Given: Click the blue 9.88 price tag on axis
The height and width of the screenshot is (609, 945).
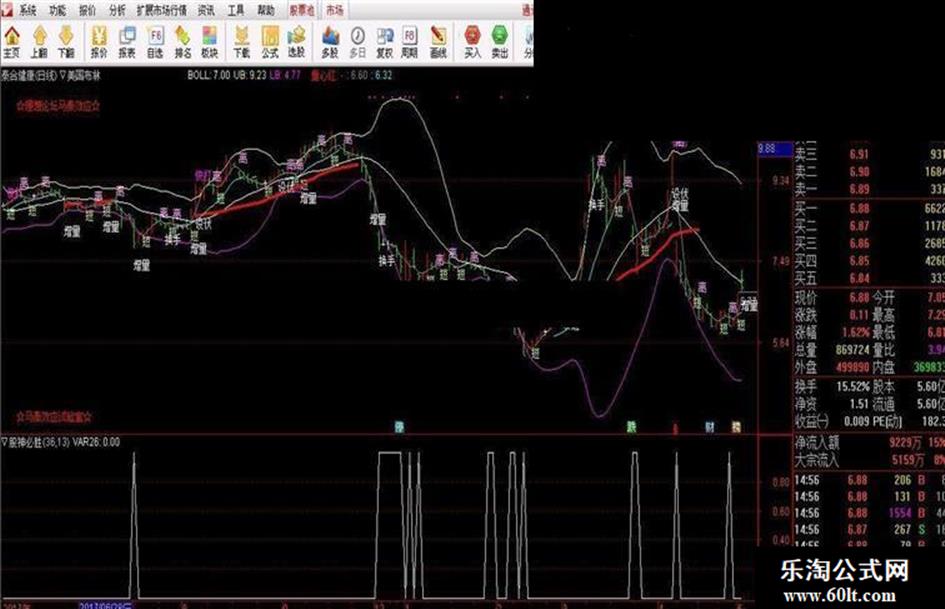Looking at the screenshot, I should (x=774, y=148).
